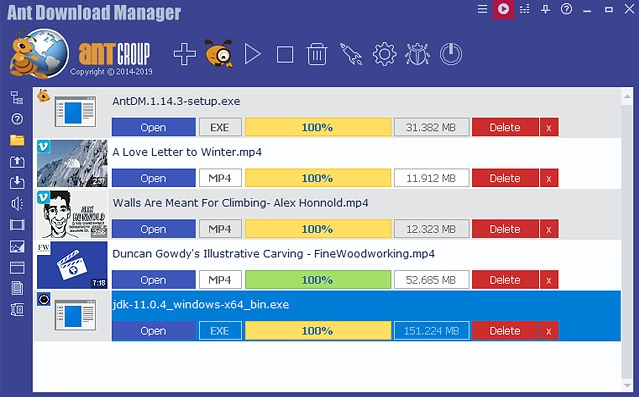
Task: Toggle the pin icon in title bar
Action: (545, 9)
